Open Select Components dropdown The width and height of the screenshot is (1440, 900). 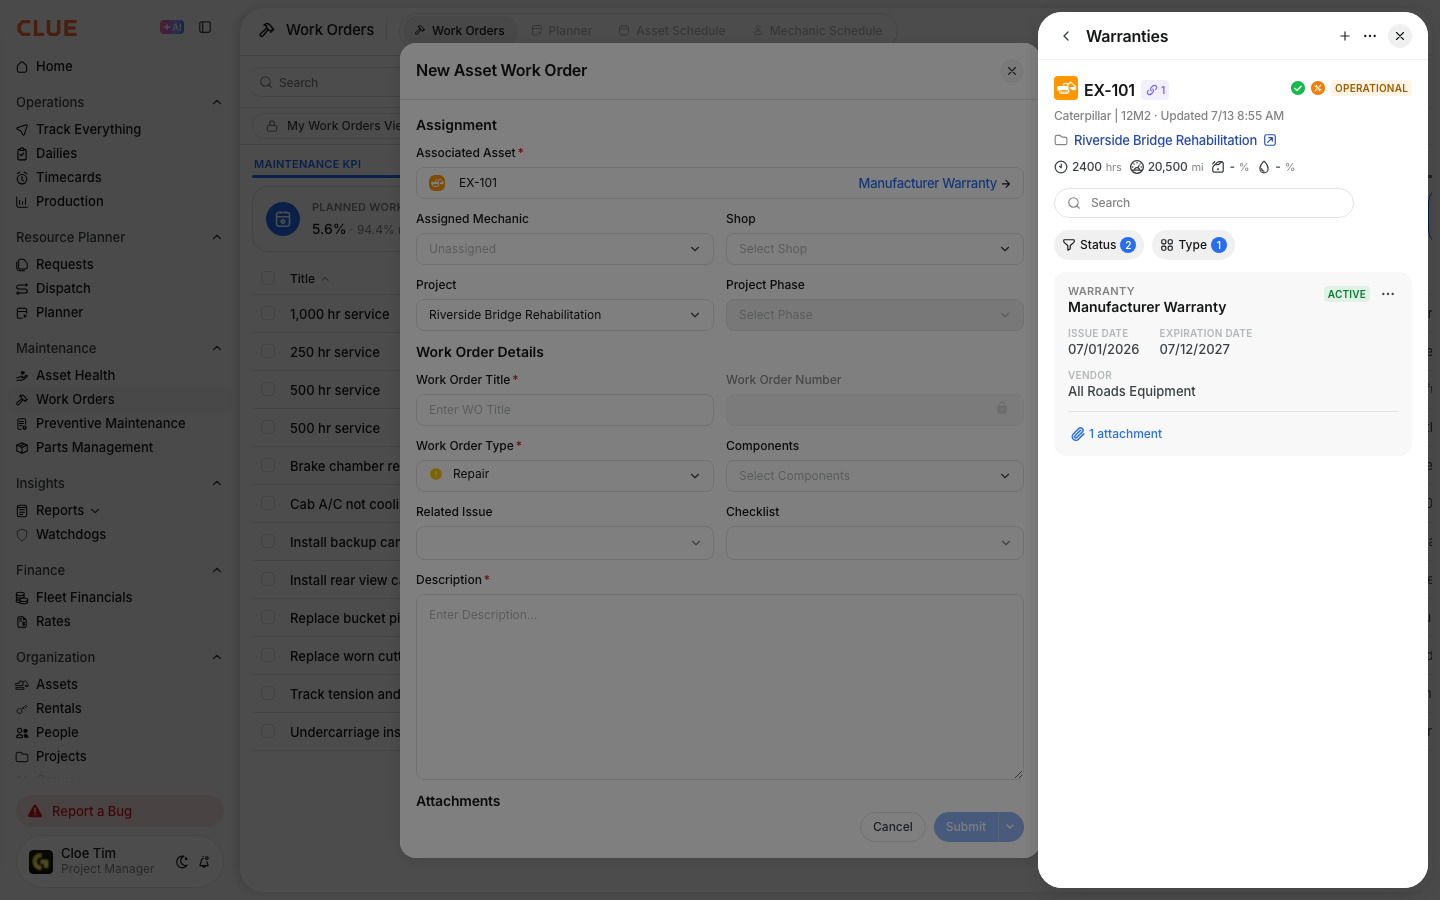(875, 476)
